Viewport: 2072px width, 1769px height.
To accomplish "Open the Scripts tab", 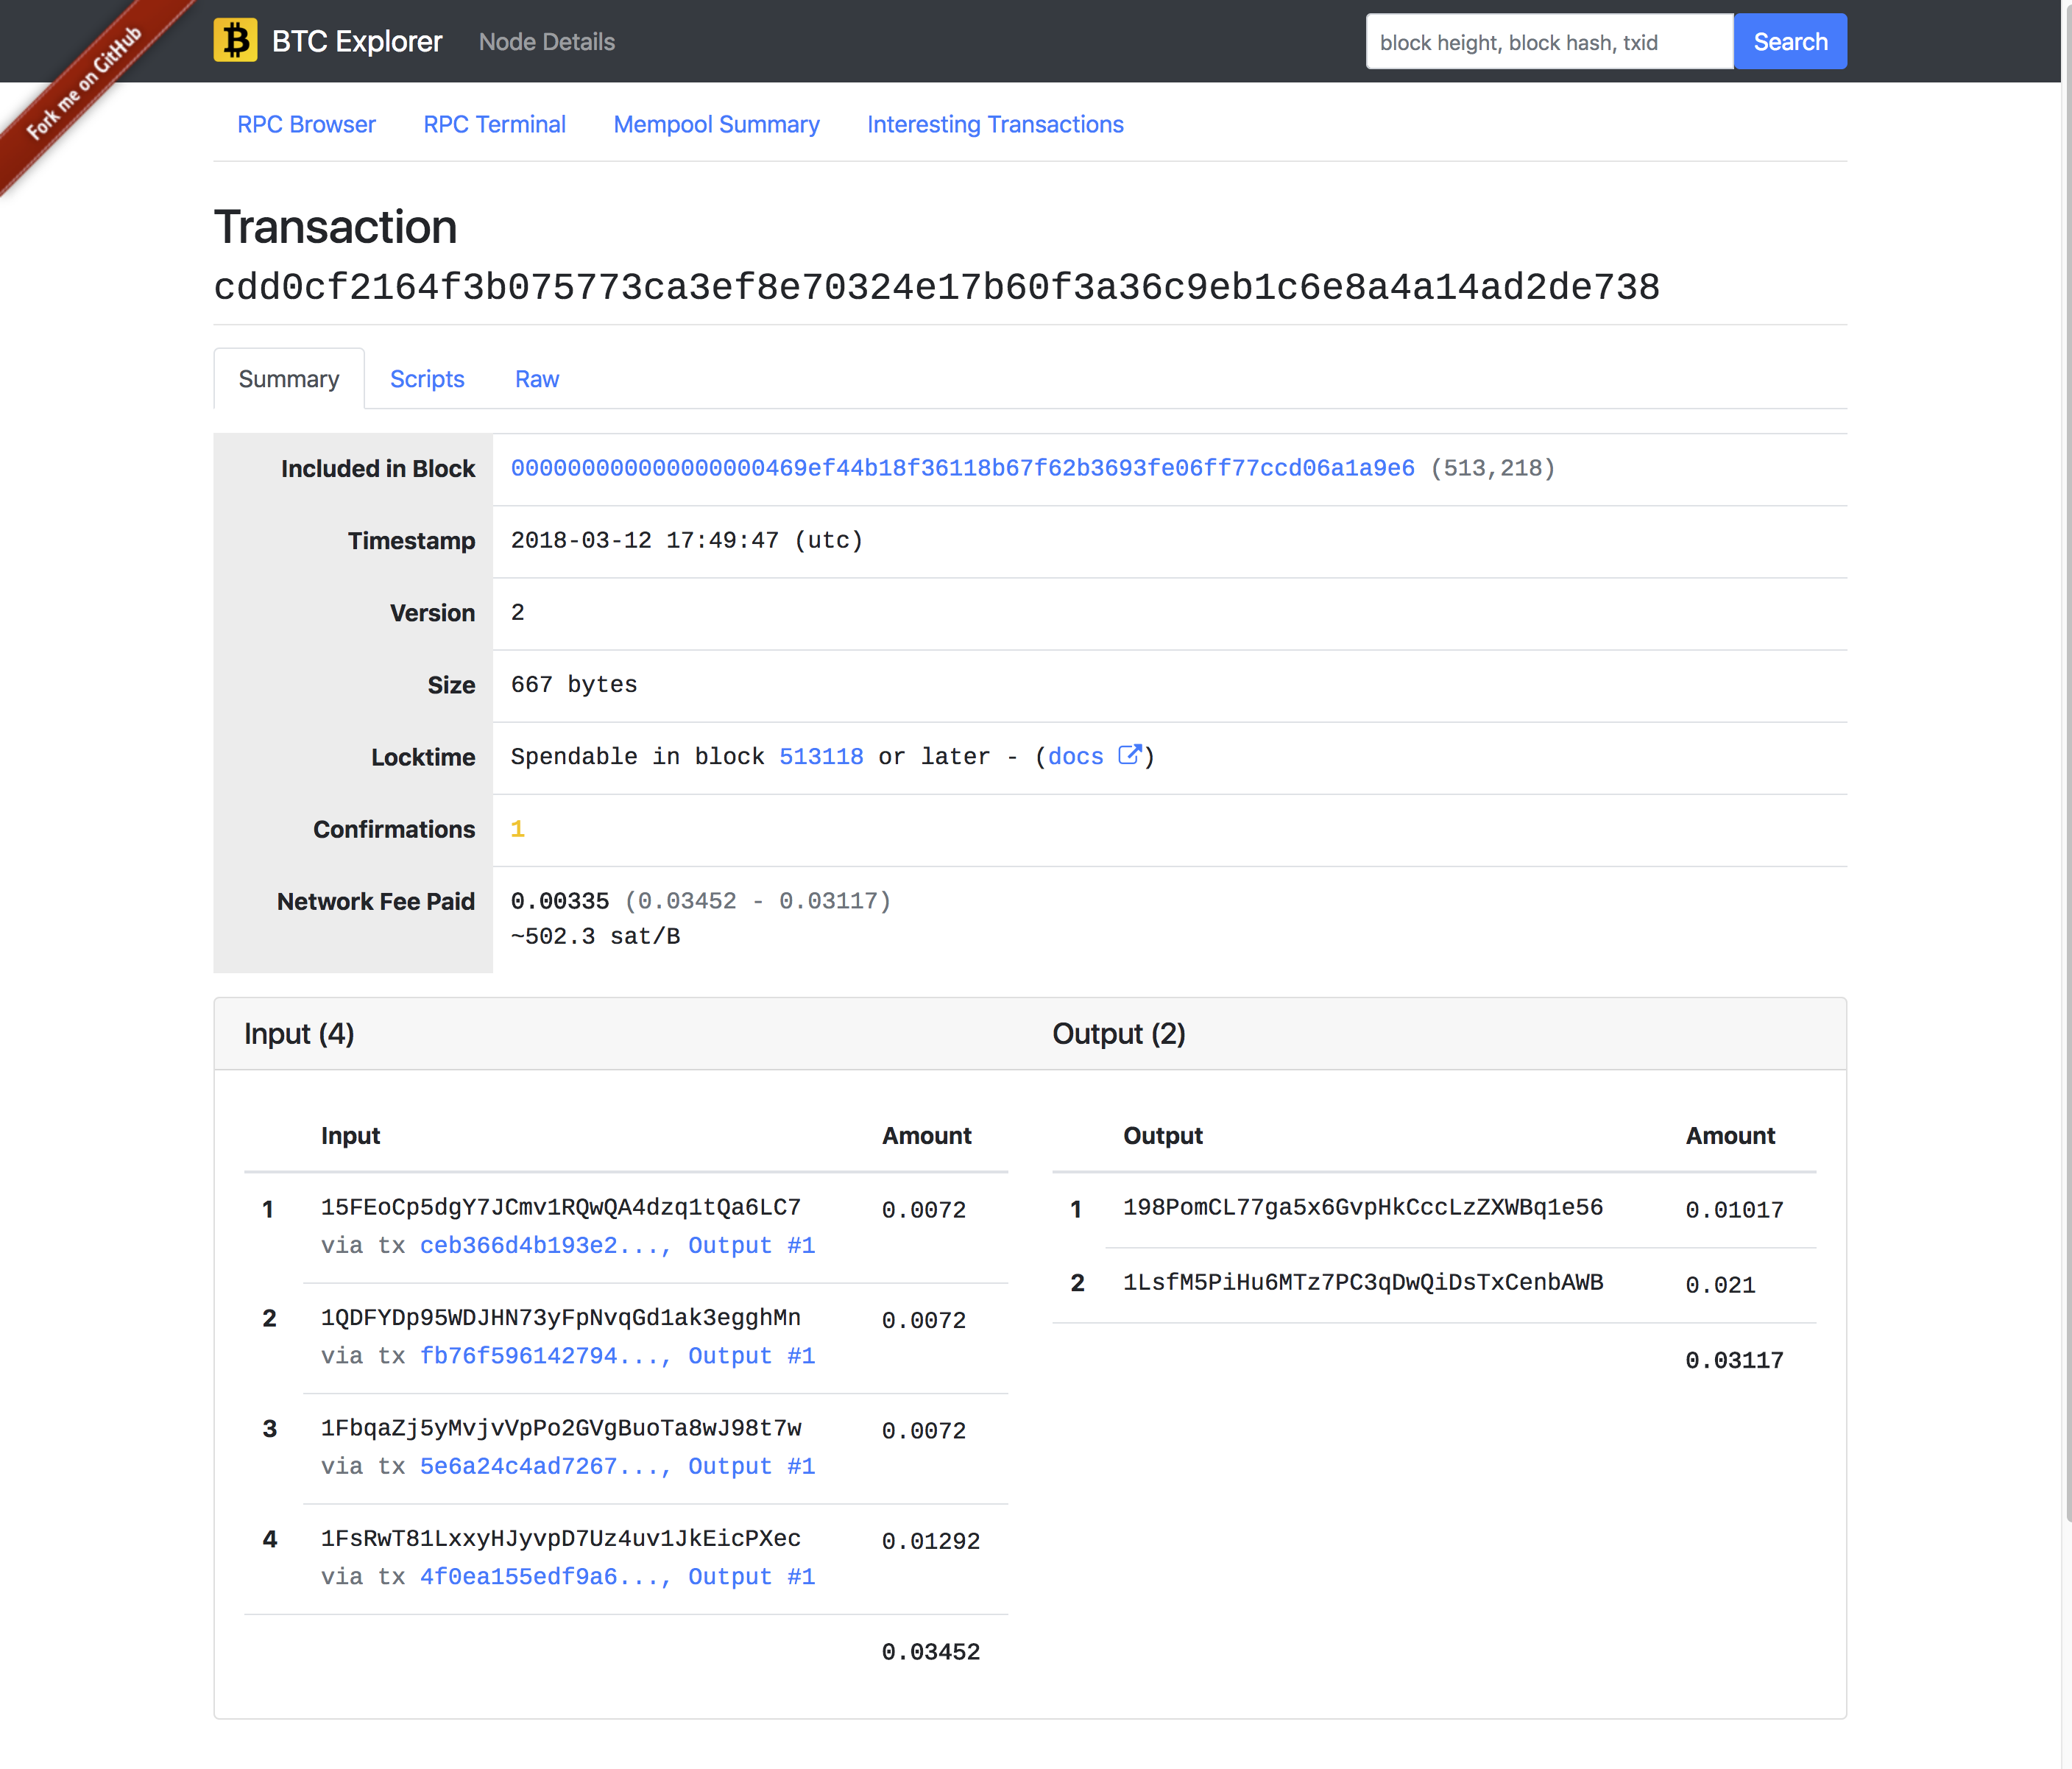I will coord(427,379).
